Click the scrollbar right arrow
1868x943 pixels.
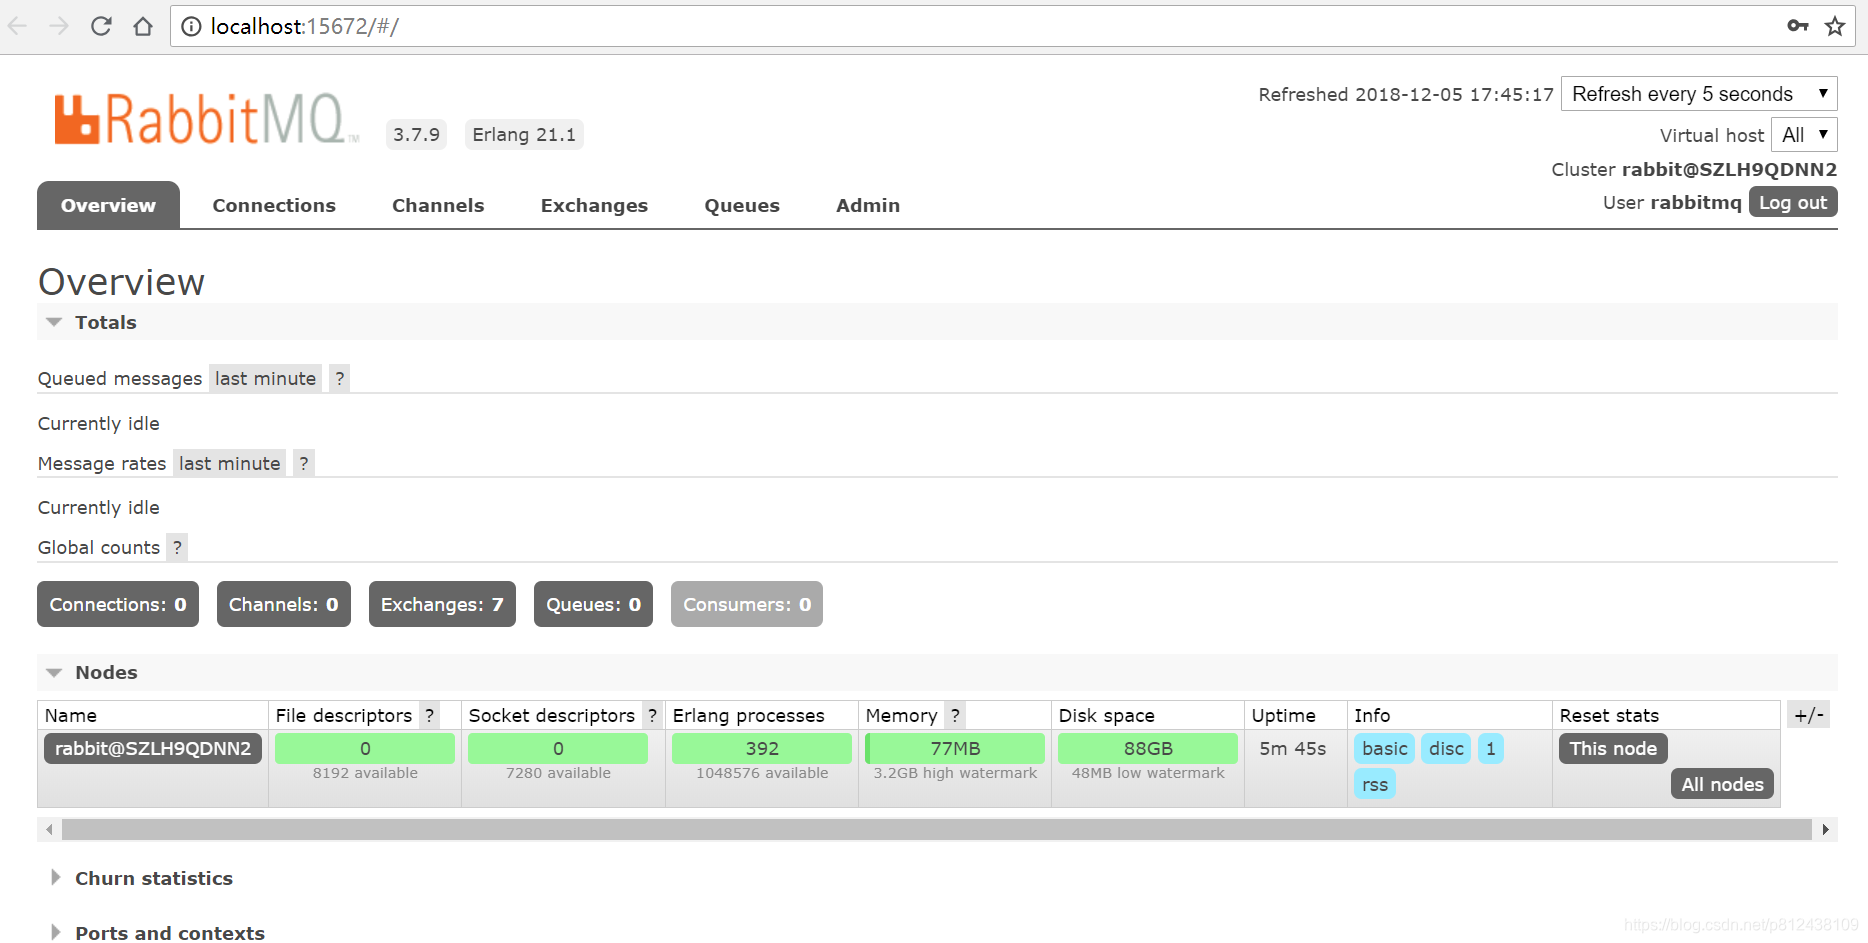[1826, 829]
